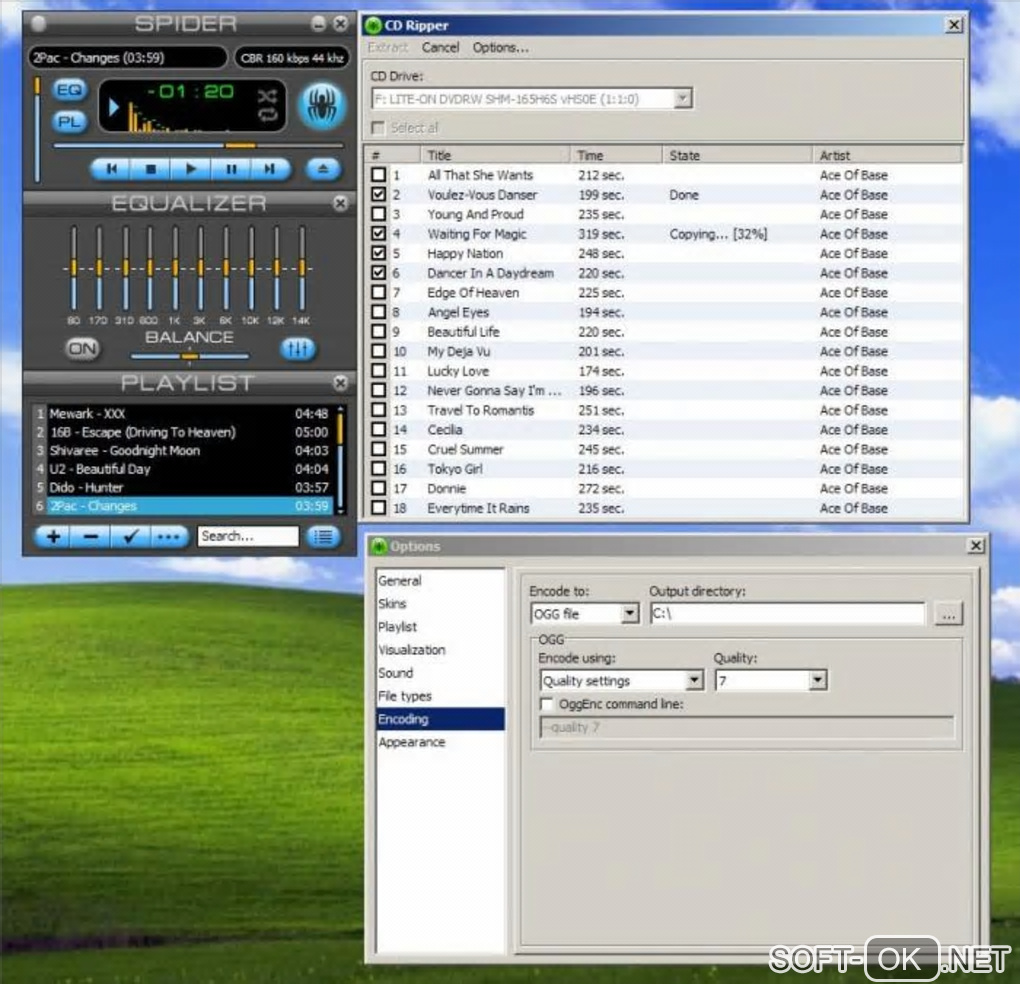Open equalizer presets button
The width and height of the screenshot is (1020, 984).
pyautogui.click(x=298, y=349)
